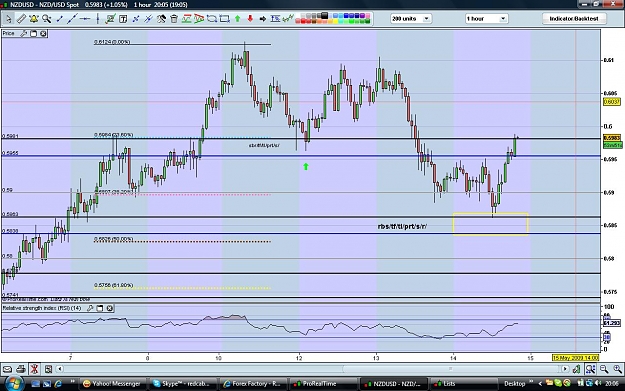Click the chart scrollbar right arrow
Screen dimensions: 625x391
click(x=565, y=369)
